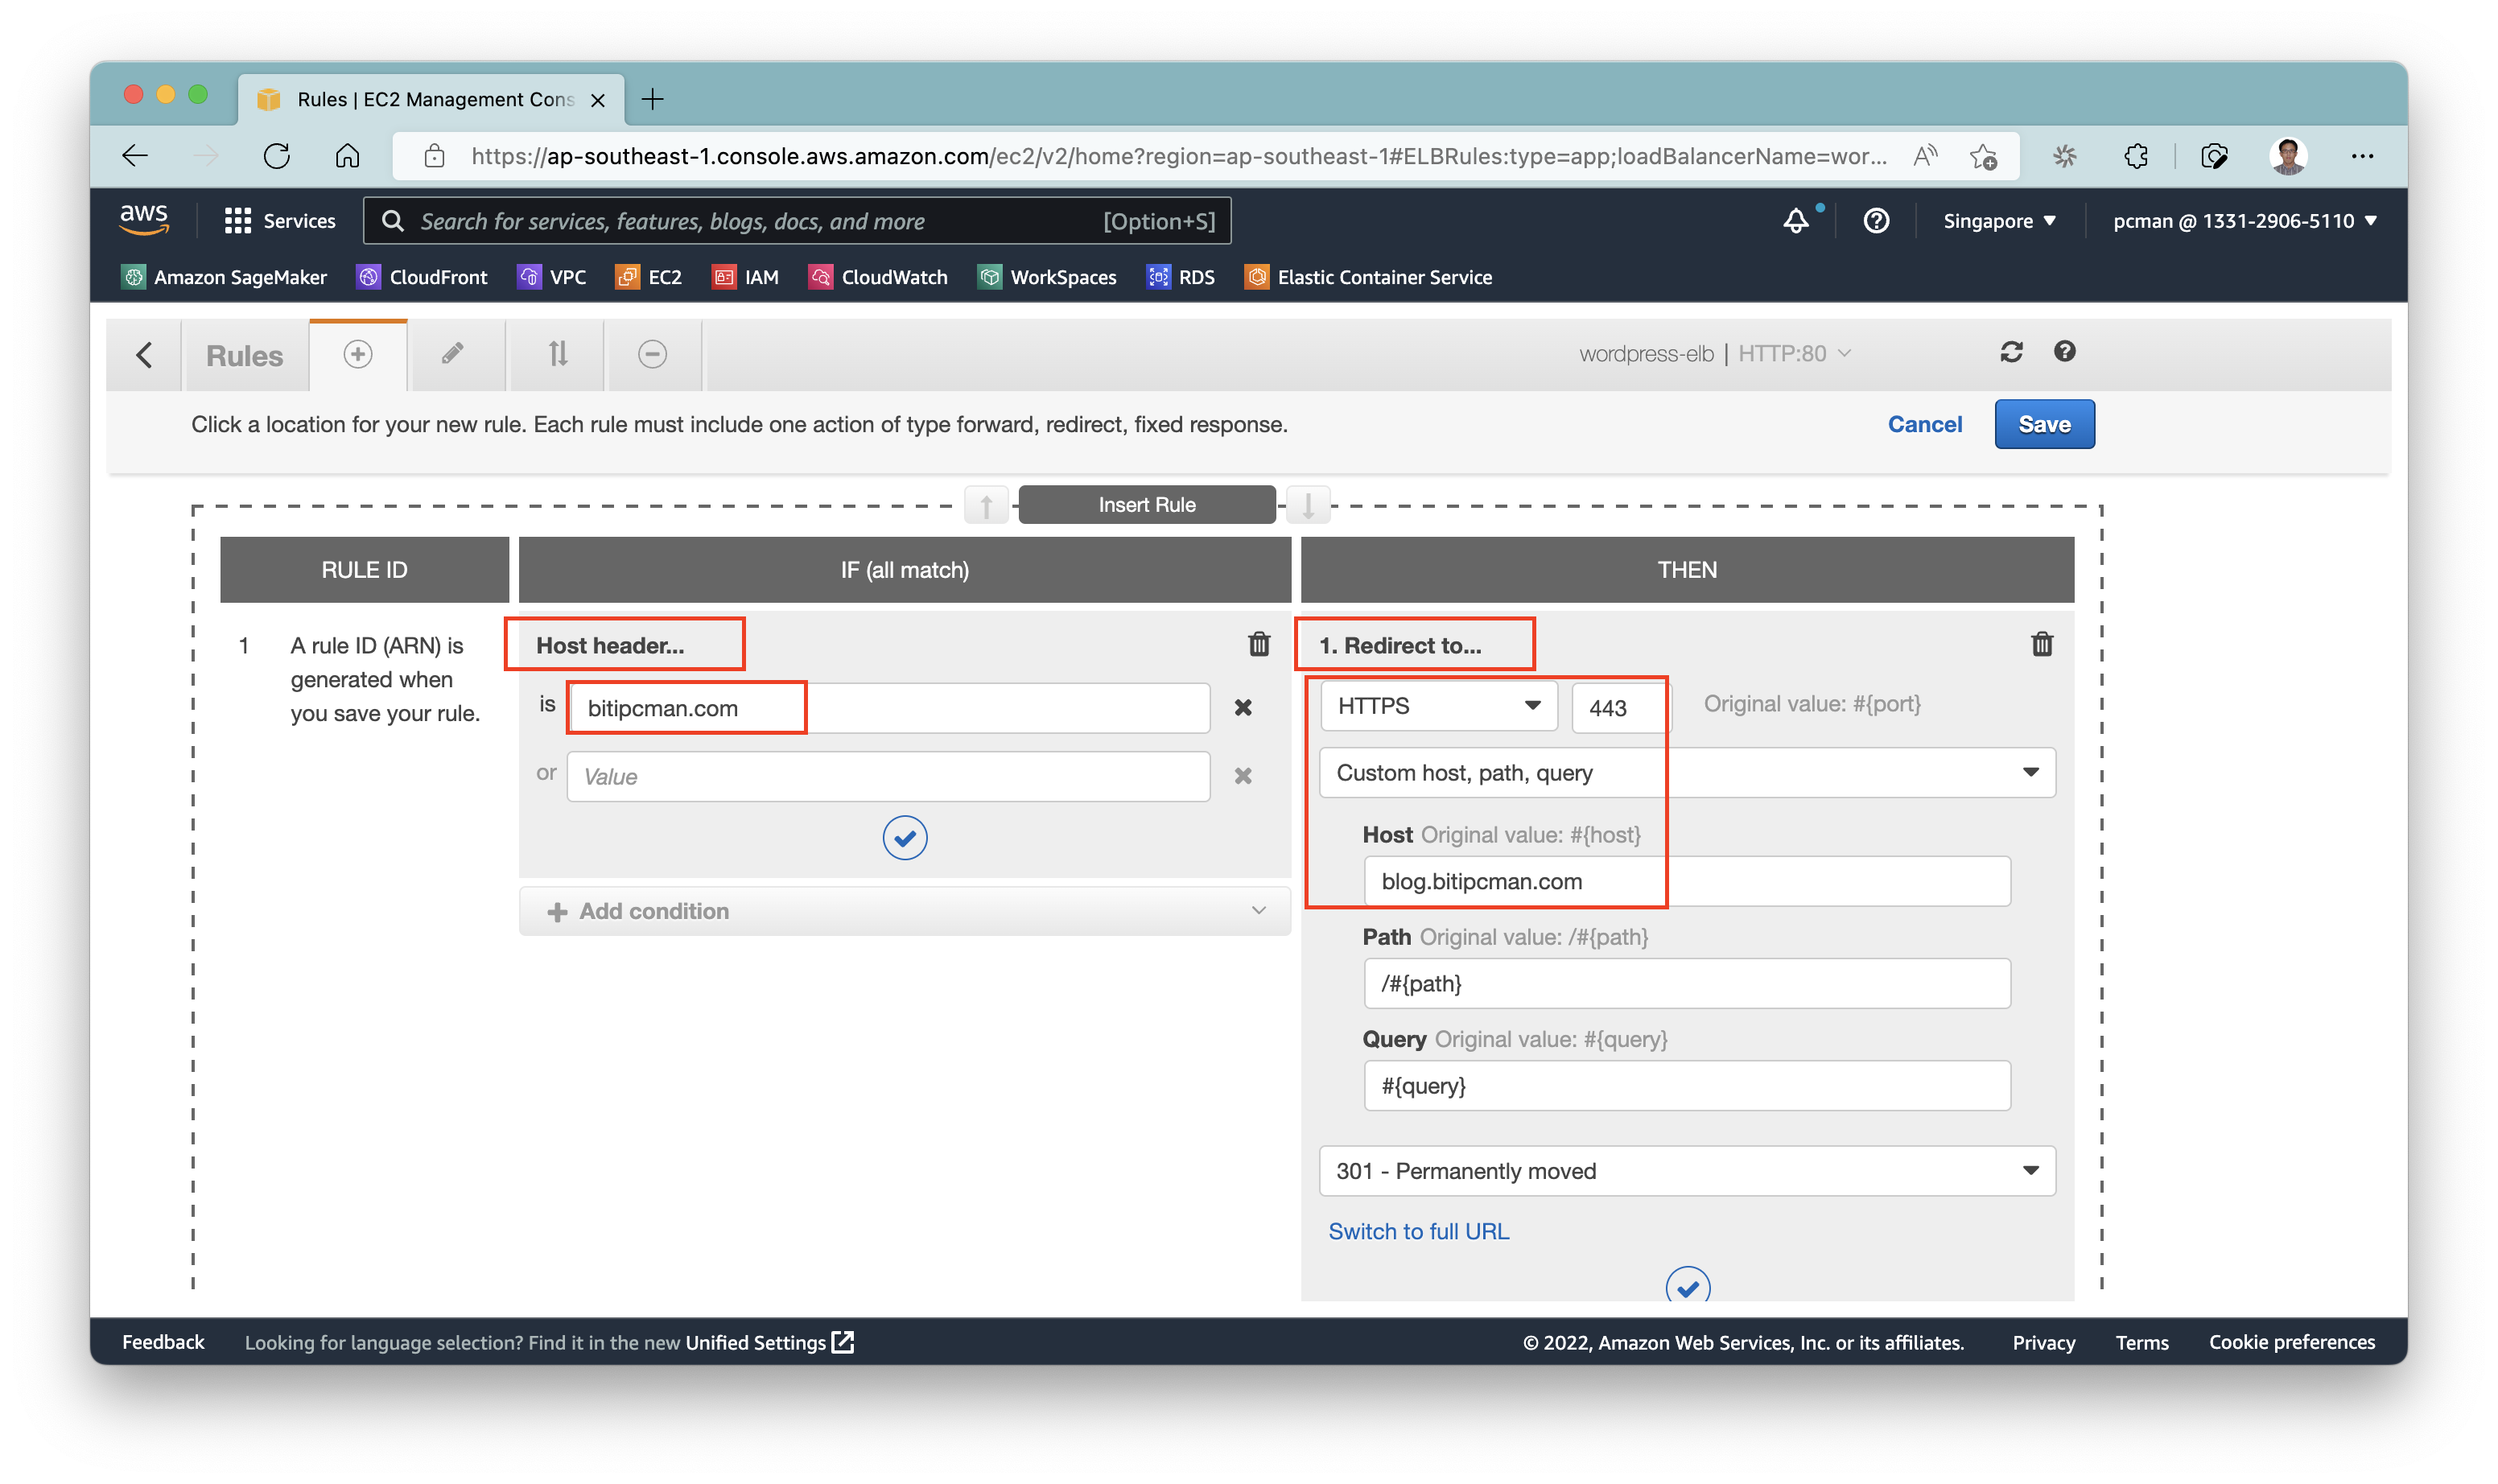2498x1484 pixels.
Task: Open Elastic Container Service shortcut
Action: pyautogui.click(x=1368, y=277)
